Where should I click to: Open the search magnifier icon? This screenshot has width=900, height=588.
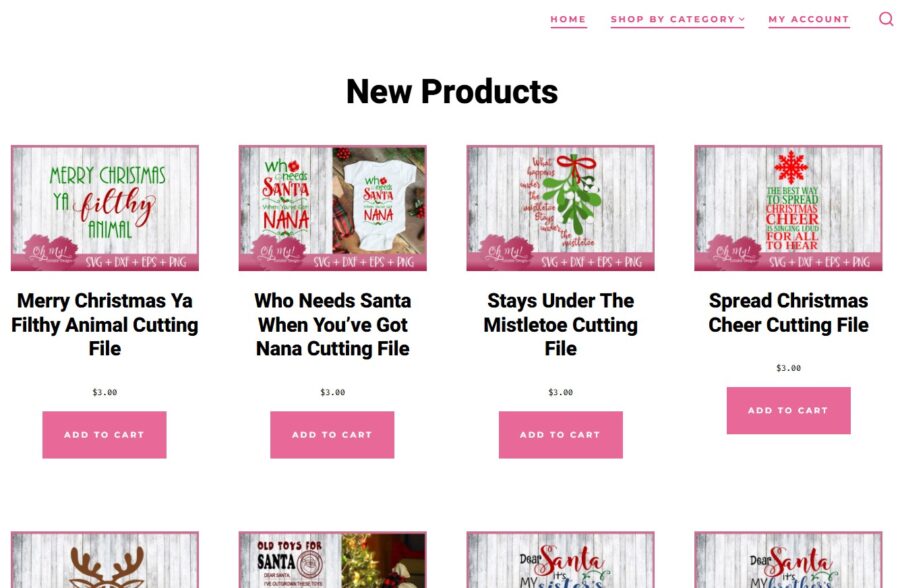tap(886, 19)
